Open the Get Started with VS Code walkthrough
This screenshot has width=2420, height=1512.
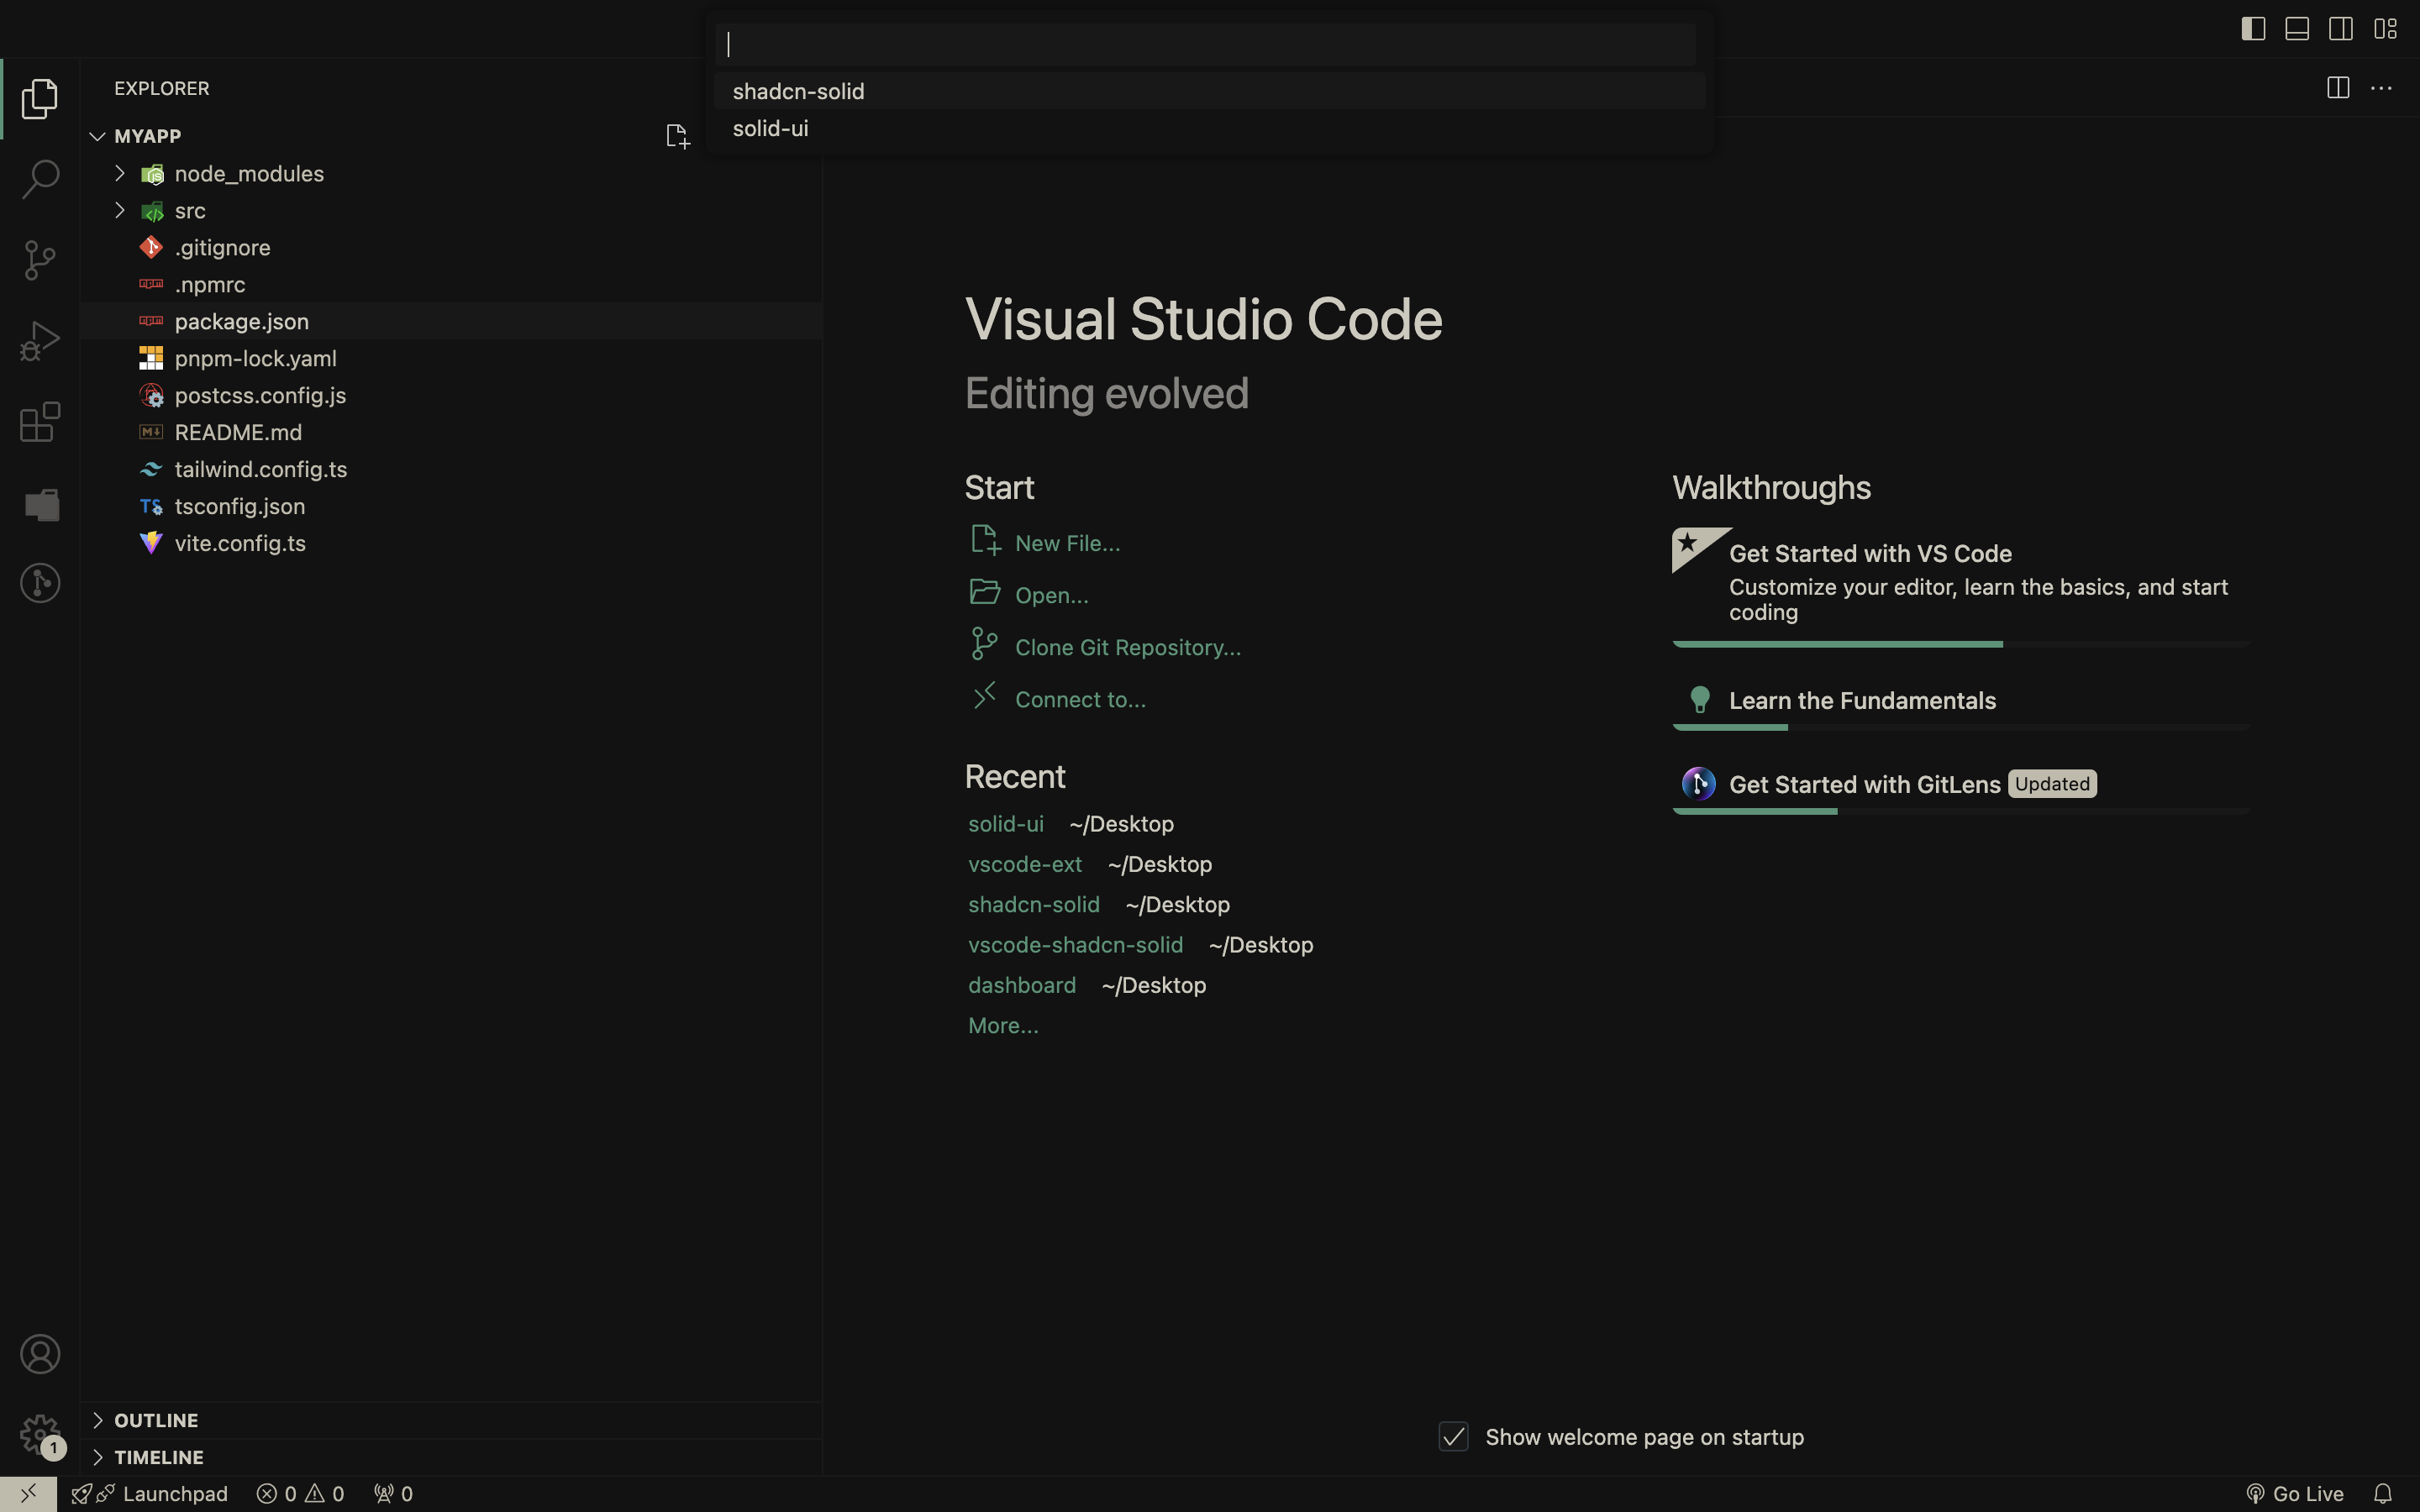[1869, 554]
